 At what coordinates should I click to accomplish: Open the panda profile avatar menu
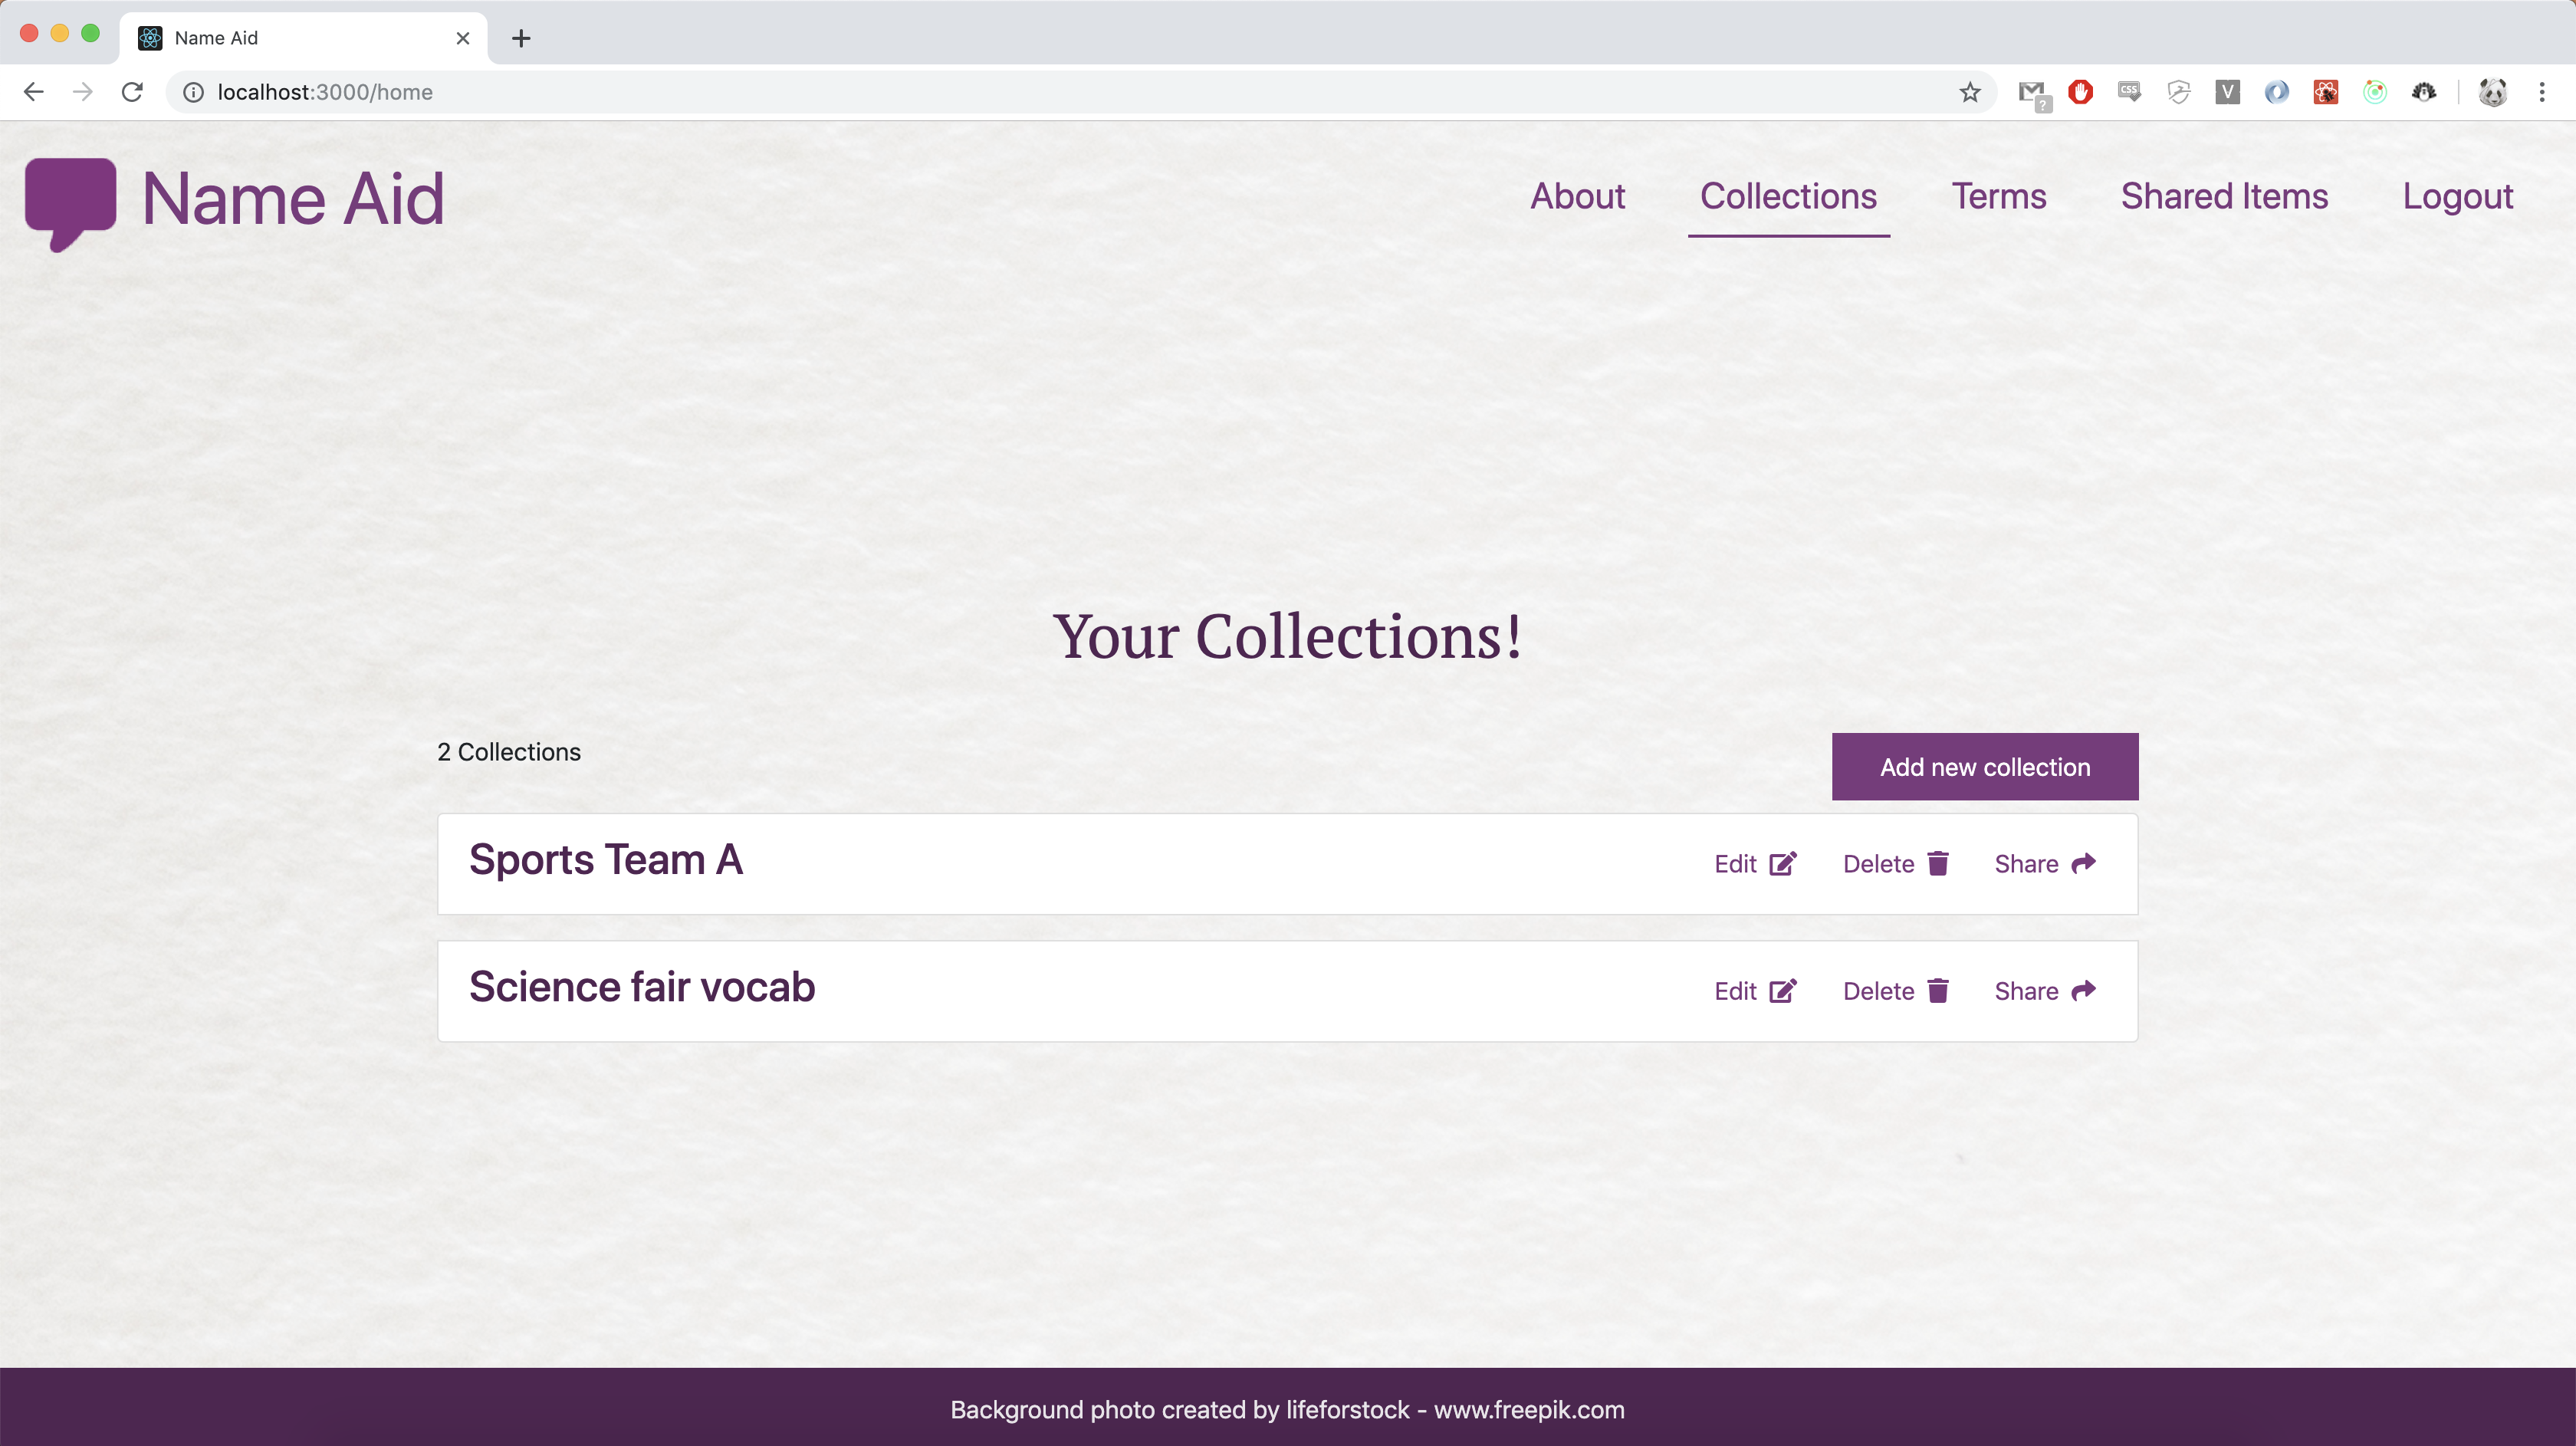point(2492,92)
